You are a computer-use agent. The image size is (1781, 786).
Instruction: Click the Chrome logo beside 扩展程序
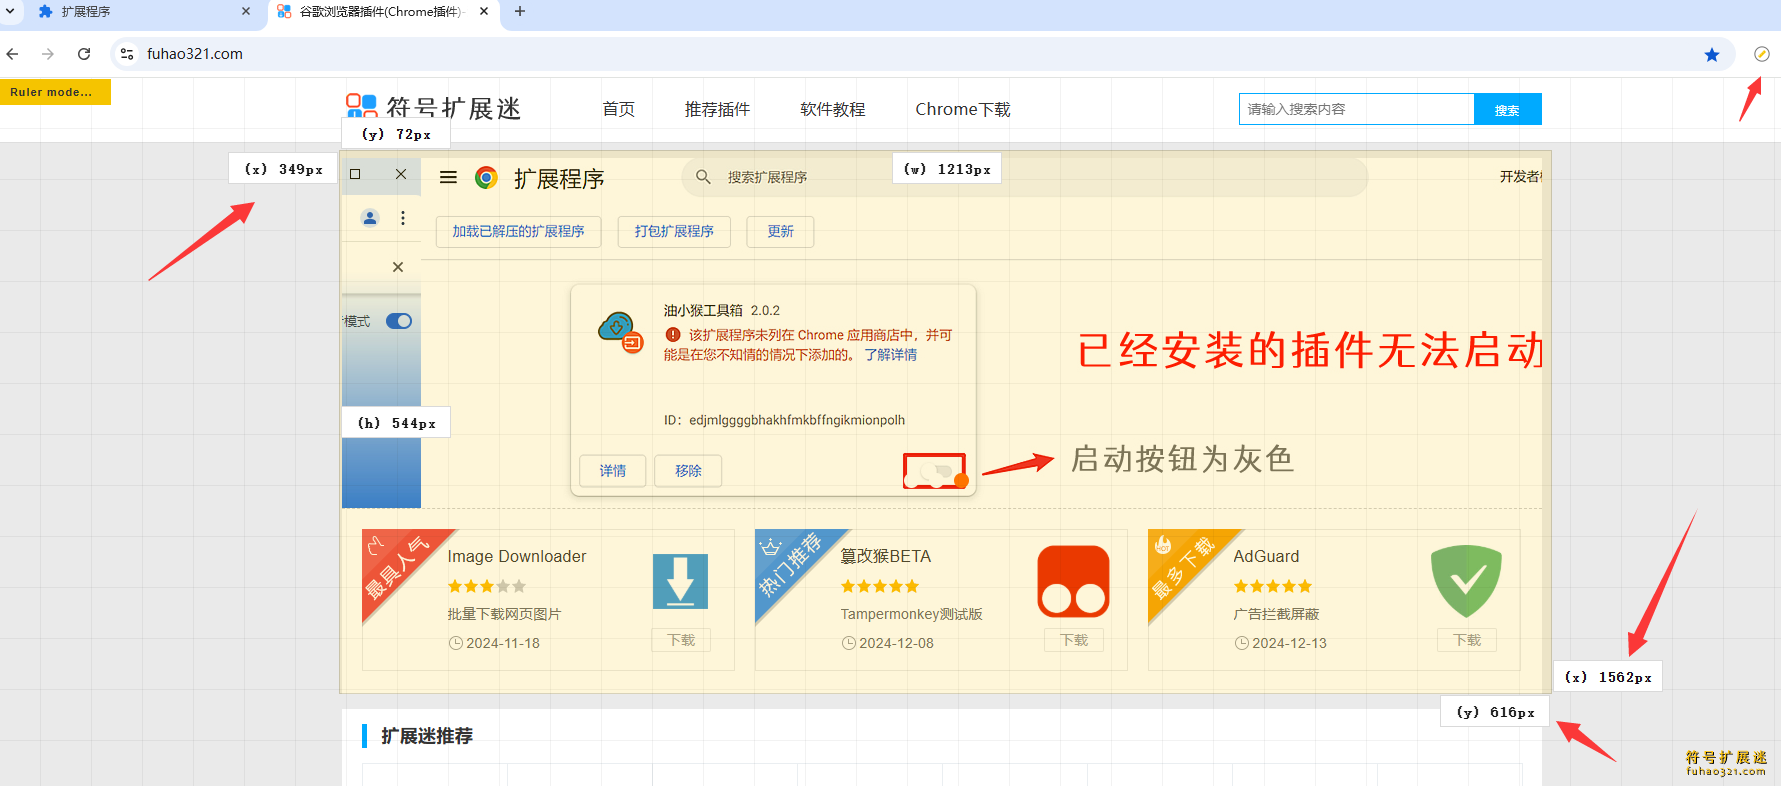(x=486, y=177)
